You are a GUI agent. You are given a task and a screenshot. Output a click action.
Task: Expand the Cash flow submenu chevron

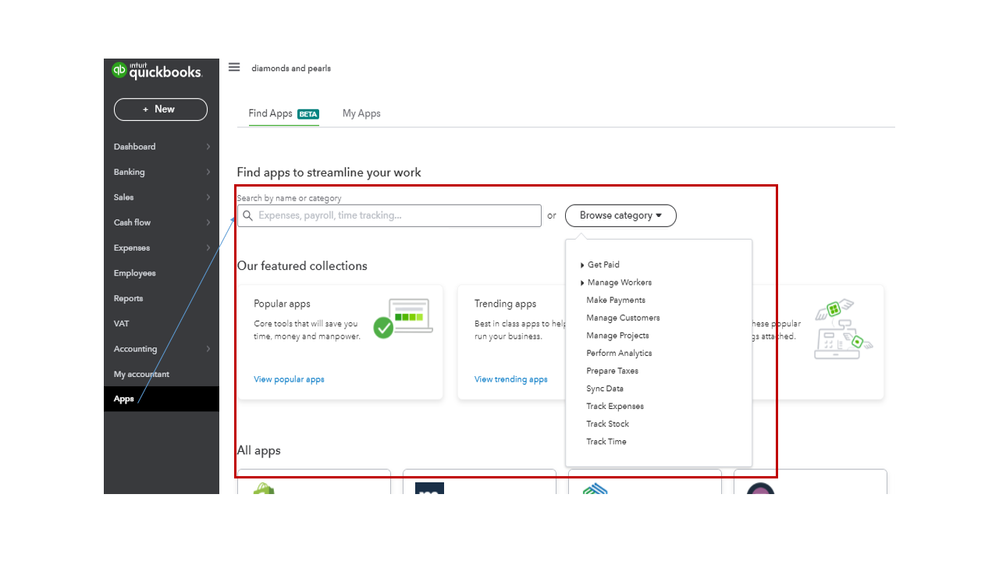coord(208,222)
